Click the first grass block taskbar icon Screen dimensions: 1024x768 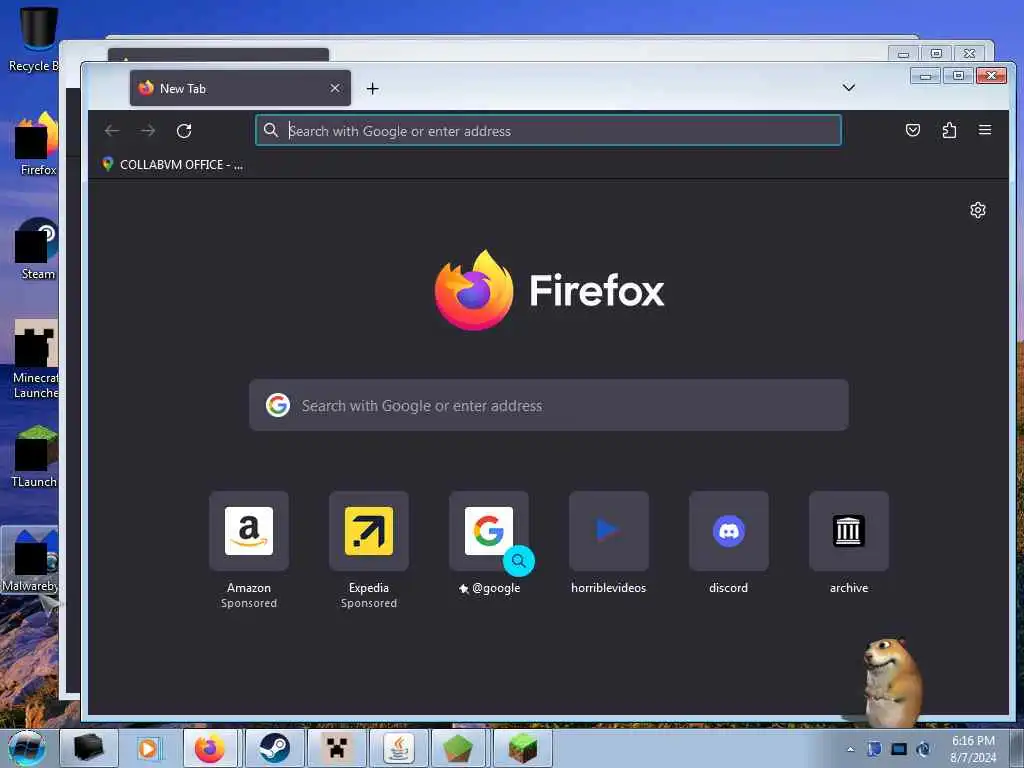[x=460, y=748]
